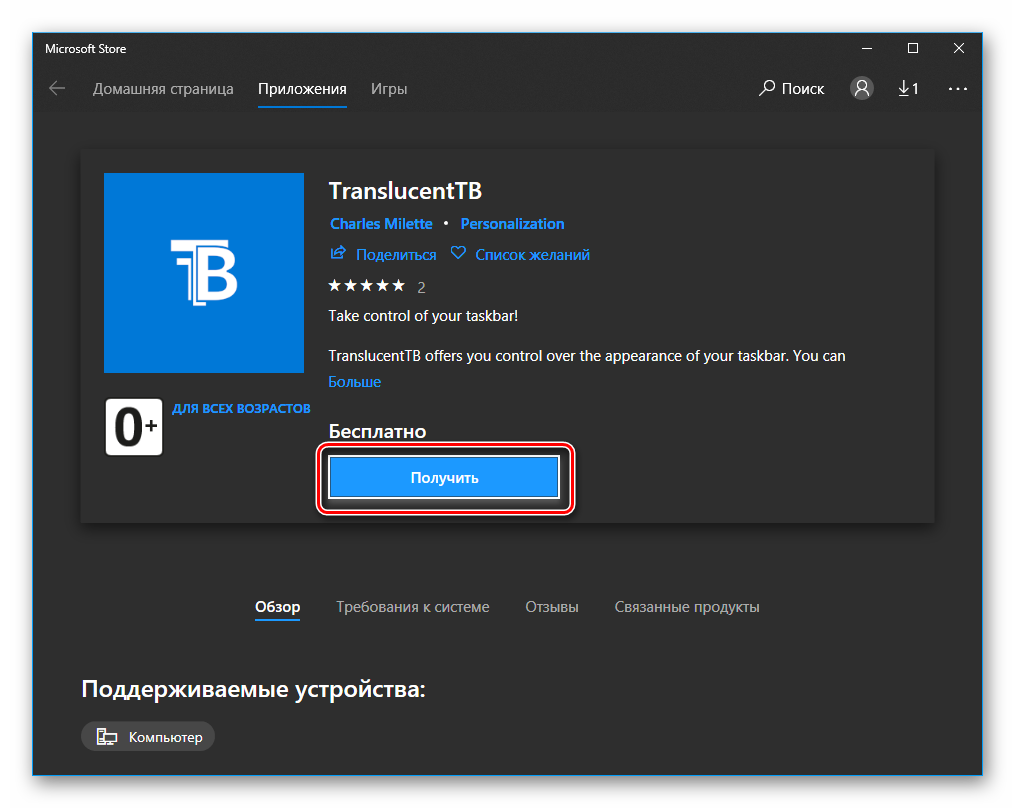This screenshot has height=808, width=1015.
Task: Click ДЛЯ ВСЕХ ВОЗРАСТОВ rating link
Action: 241,409
